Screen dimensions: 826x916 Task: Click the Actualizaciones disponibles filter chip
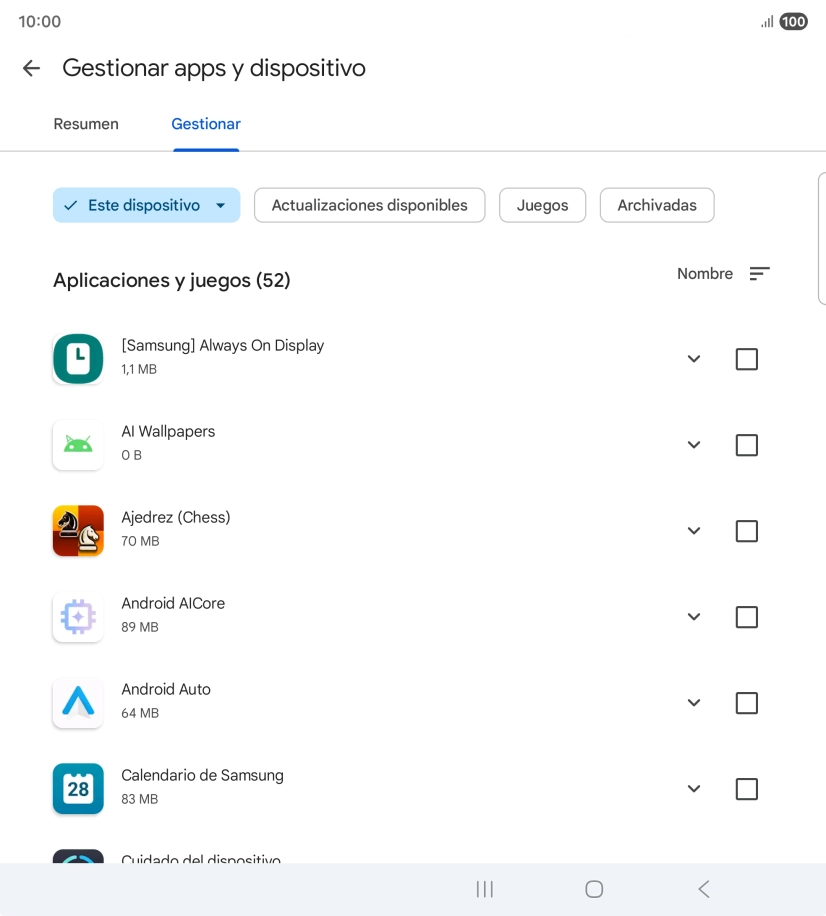click(369, 205)
